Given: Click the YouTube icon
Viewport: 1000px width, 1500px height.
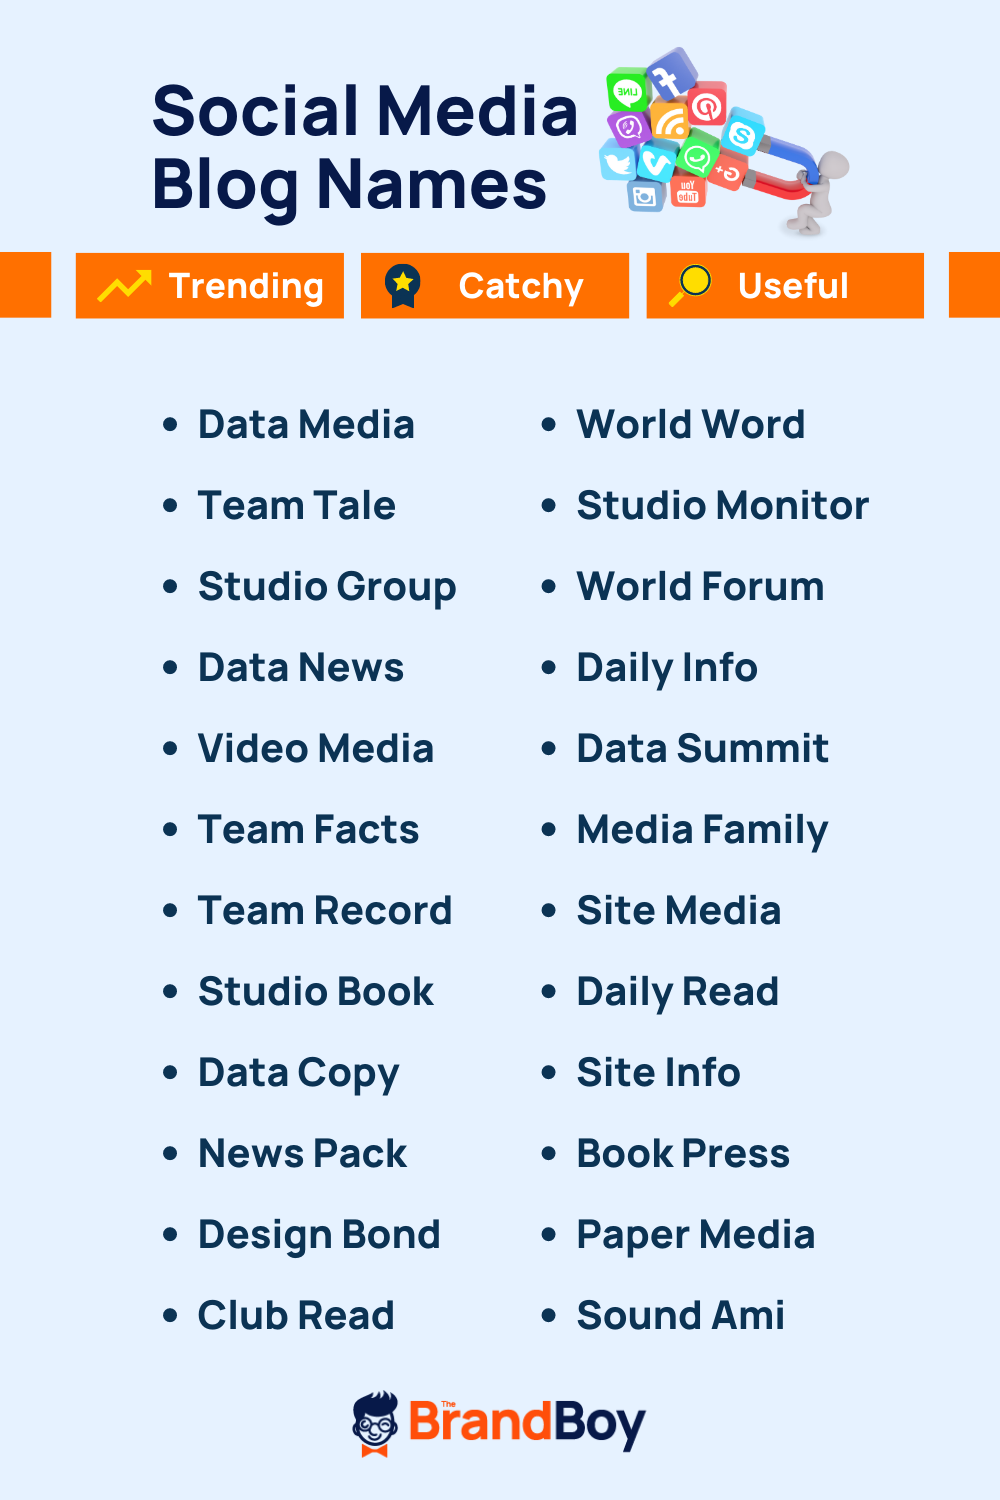Looking at the screenshot, I should [x=686, y=190].
